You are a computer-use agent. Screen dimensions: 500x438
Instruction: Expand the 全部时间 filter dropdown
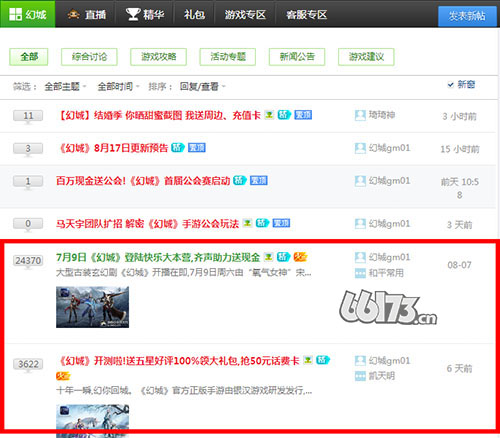(118, 87)
